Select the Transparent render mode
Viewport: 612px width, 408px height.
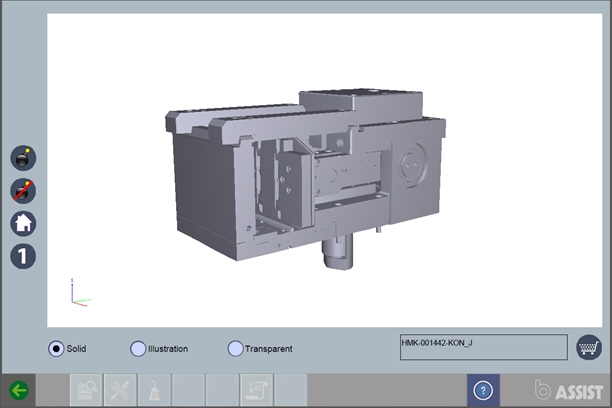(235, 349)
